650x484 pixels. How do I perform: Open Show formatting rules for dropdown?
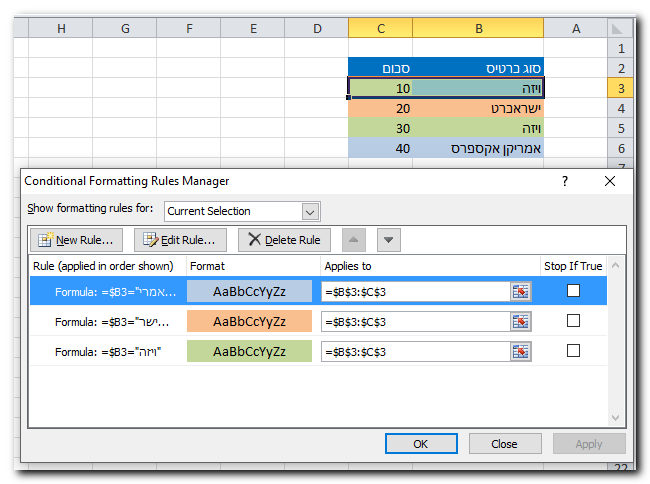tap(310, 211)
